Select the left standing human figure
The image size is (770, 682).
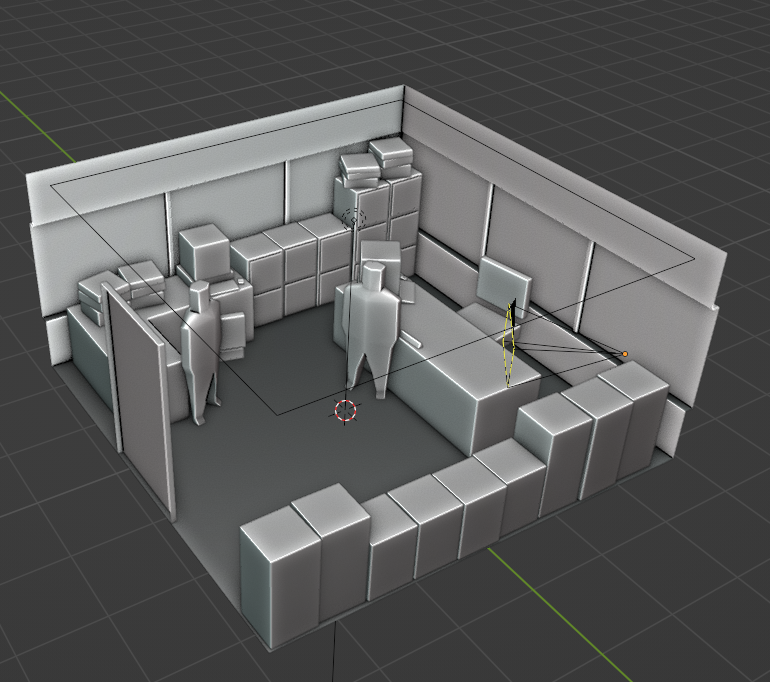pyautogui.click(x=201, y=351)
